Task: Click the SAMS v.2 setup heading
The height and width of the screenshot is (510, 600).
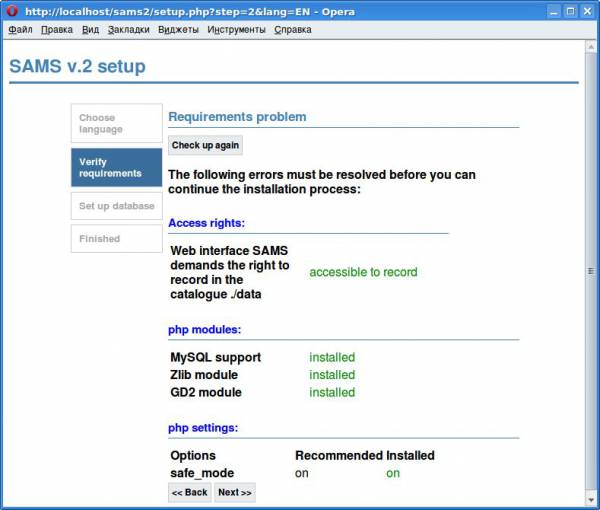Action: pyautogui.click(x=77, y=67)
